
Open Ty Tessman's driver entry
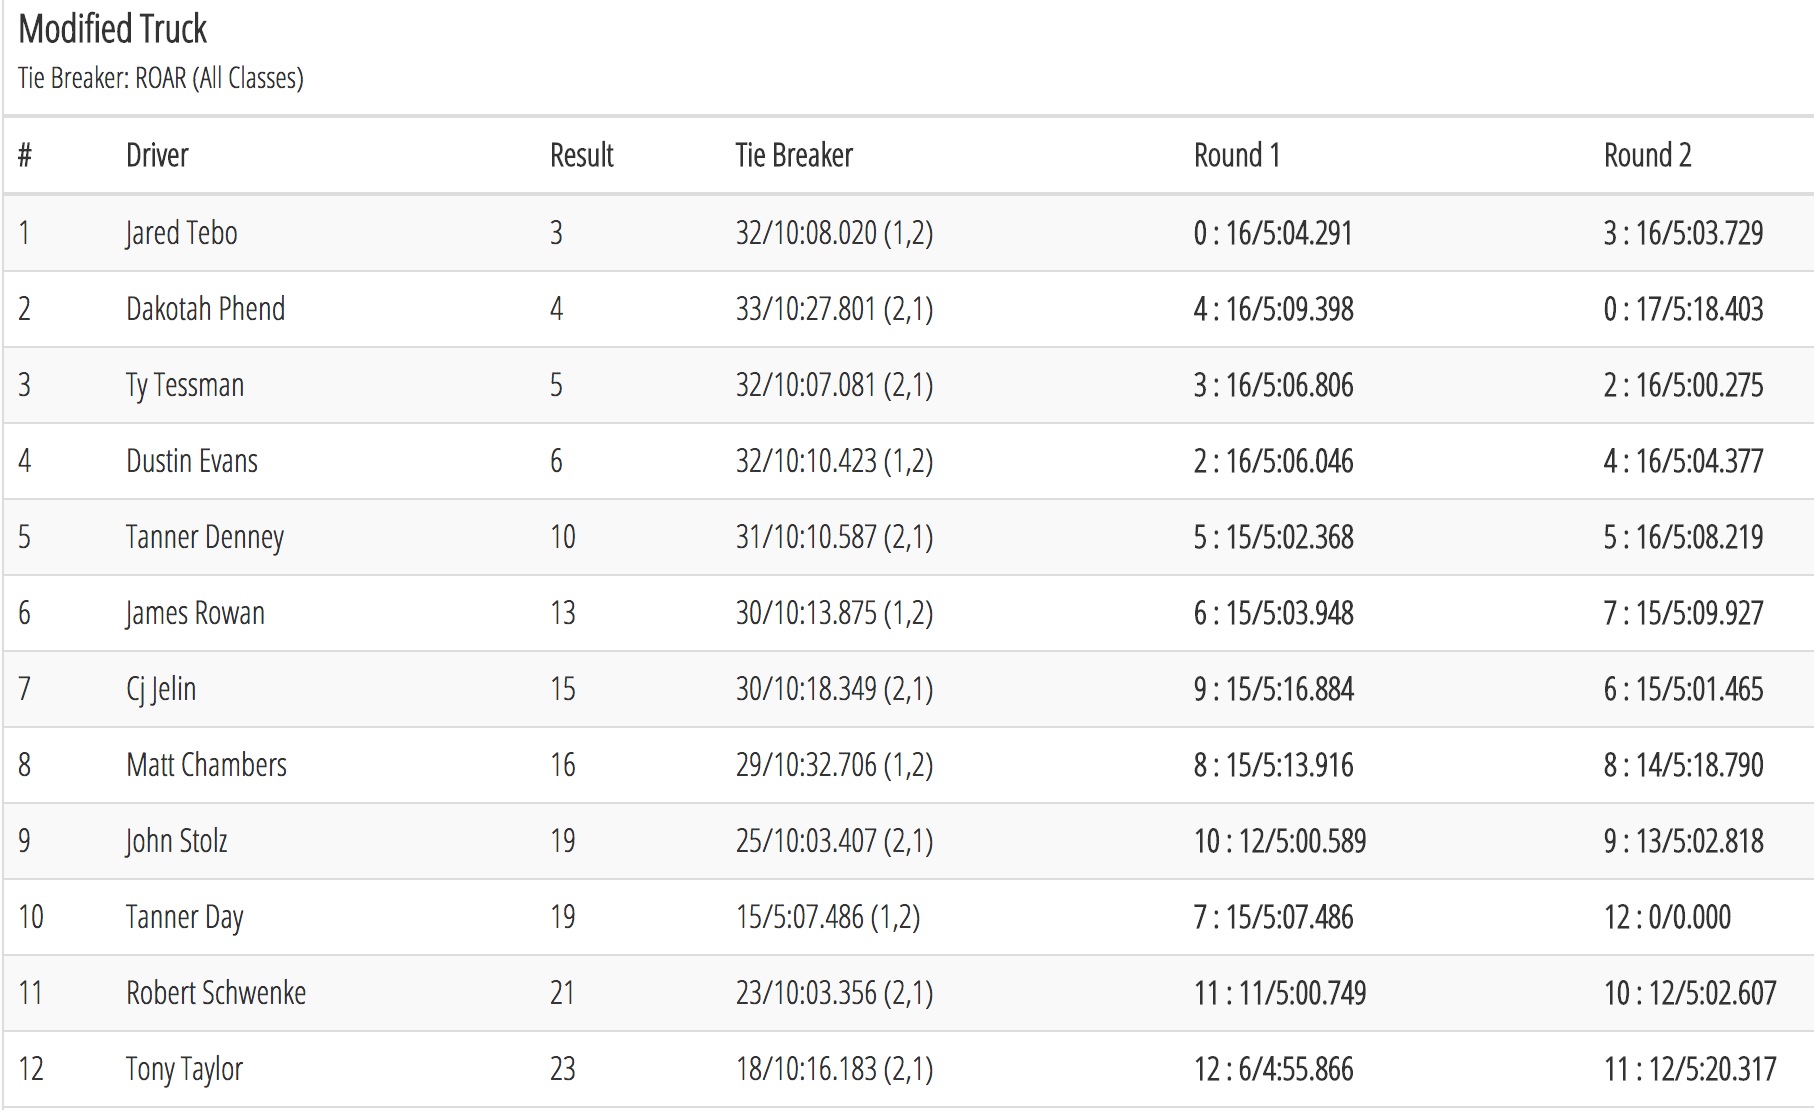click(x=185, y=385)
